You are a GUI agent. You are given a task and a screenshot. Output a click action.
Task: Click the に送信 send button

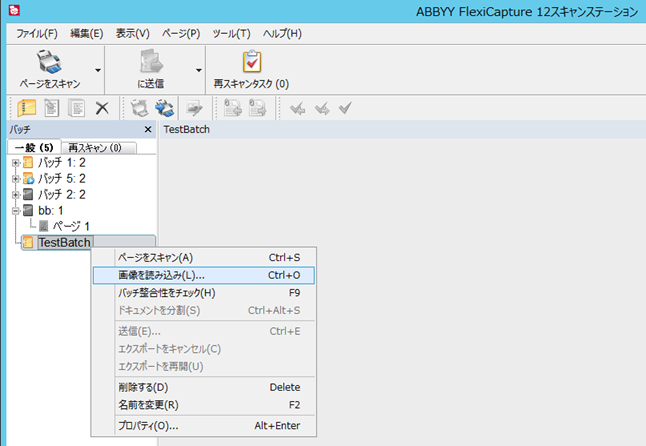(x=151, y=70)
